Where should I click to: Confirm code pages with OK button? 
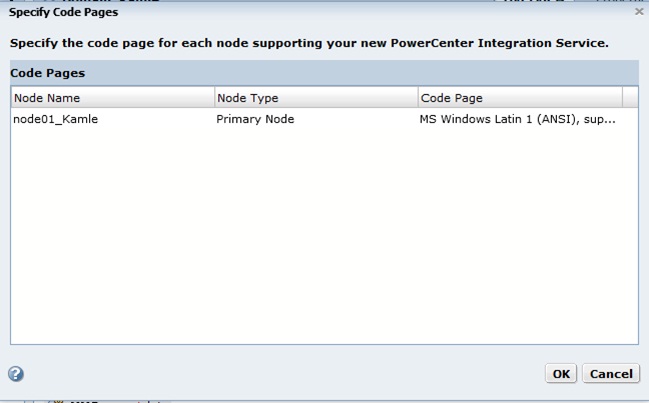pos(561,374)
